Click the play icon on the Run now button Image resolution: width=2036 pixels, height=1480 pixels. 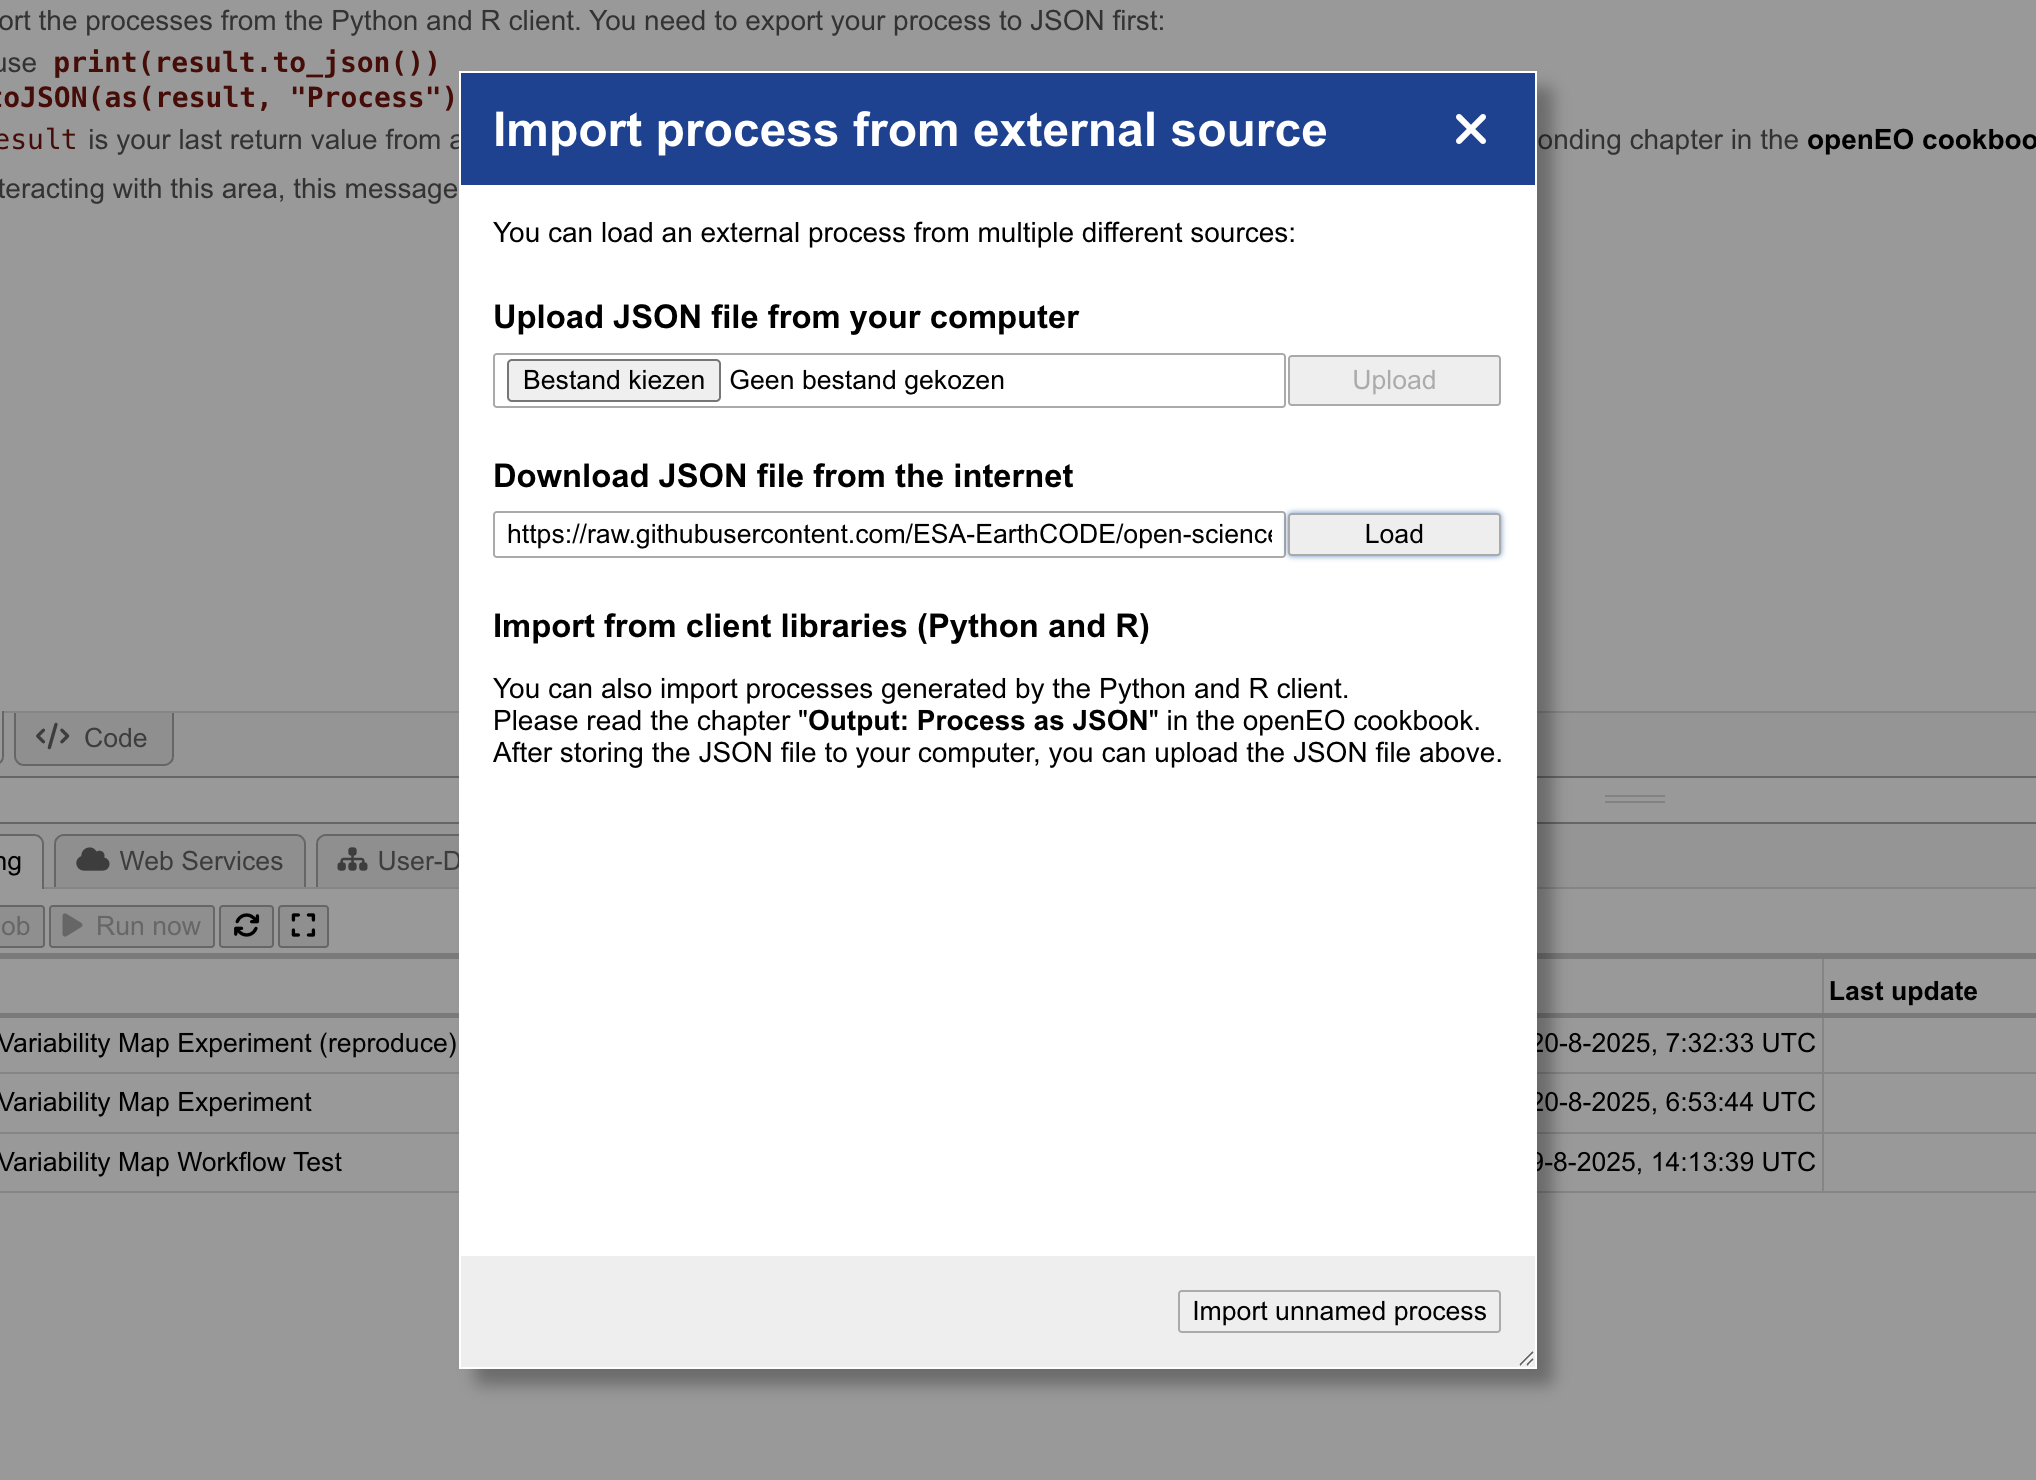coord(71,926)
